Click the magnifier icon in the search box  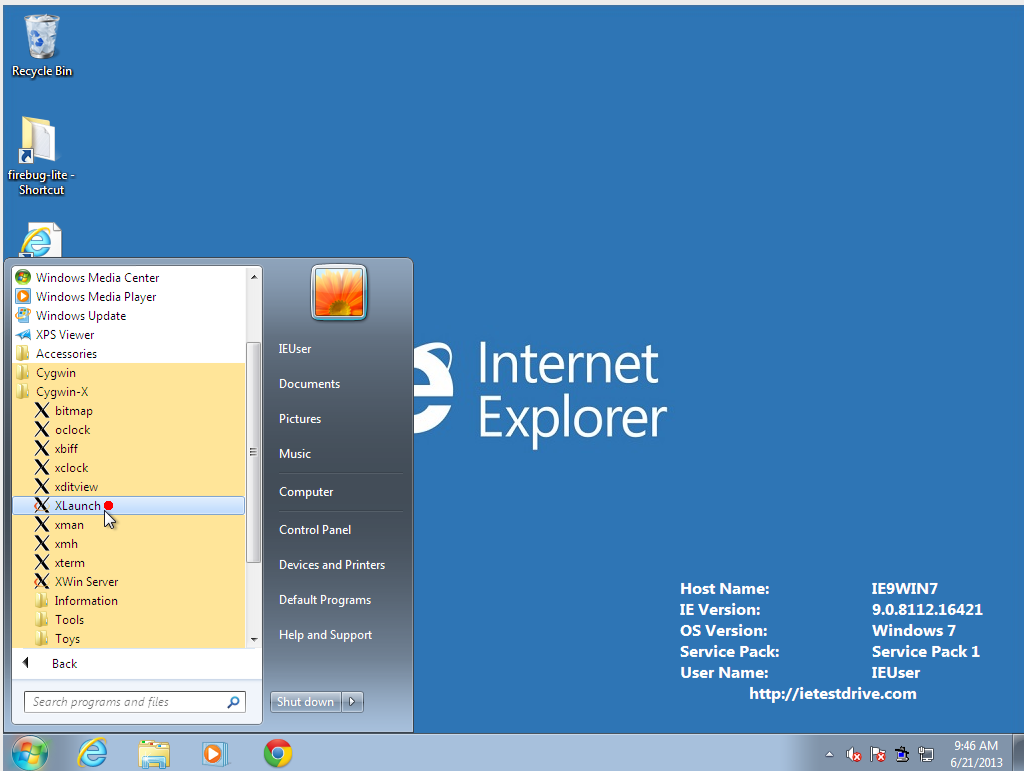point(233,702)
